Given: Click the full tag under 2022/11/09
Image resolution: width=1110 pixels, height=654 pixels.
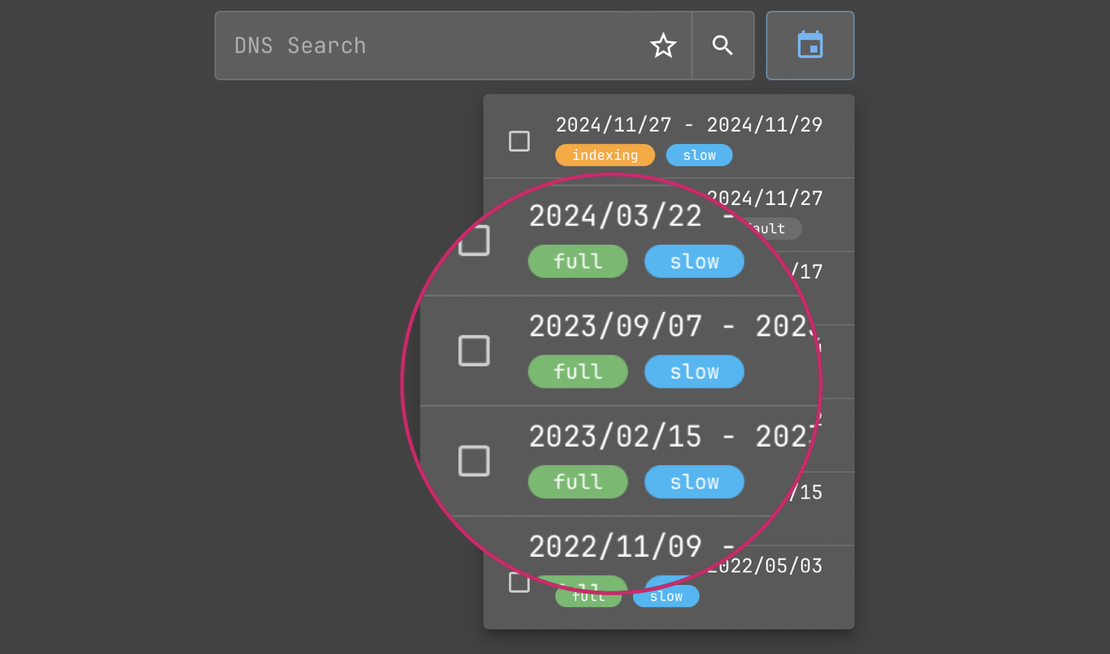Looking at the screenshot, I should pos(588,594).
